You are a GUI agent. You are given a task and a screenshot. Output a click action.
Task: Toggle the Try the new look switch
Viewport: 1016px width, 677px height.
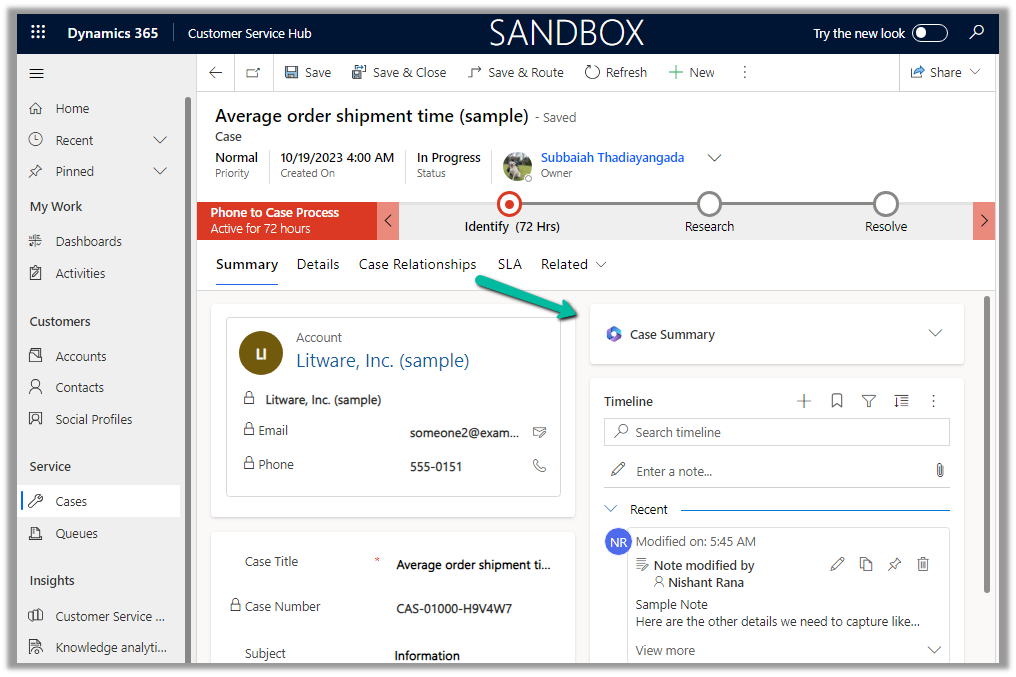[929, 33]
